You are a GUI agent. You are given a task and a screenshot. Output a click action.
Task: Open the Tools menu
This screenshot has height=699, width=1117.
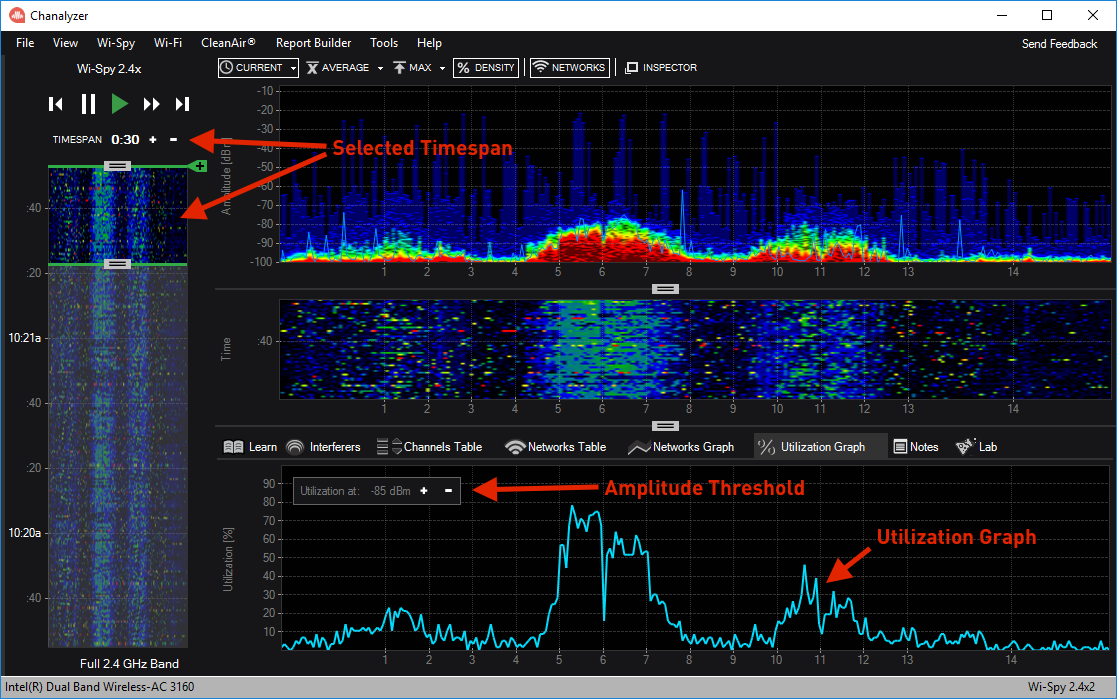tap(384, 43)
